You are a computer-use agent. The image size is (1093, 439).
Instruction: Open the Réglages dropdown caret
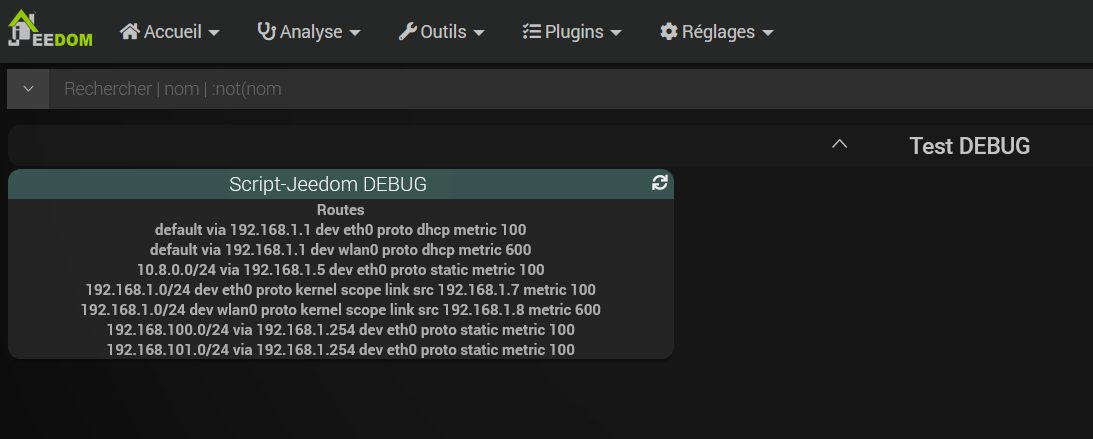768,33
